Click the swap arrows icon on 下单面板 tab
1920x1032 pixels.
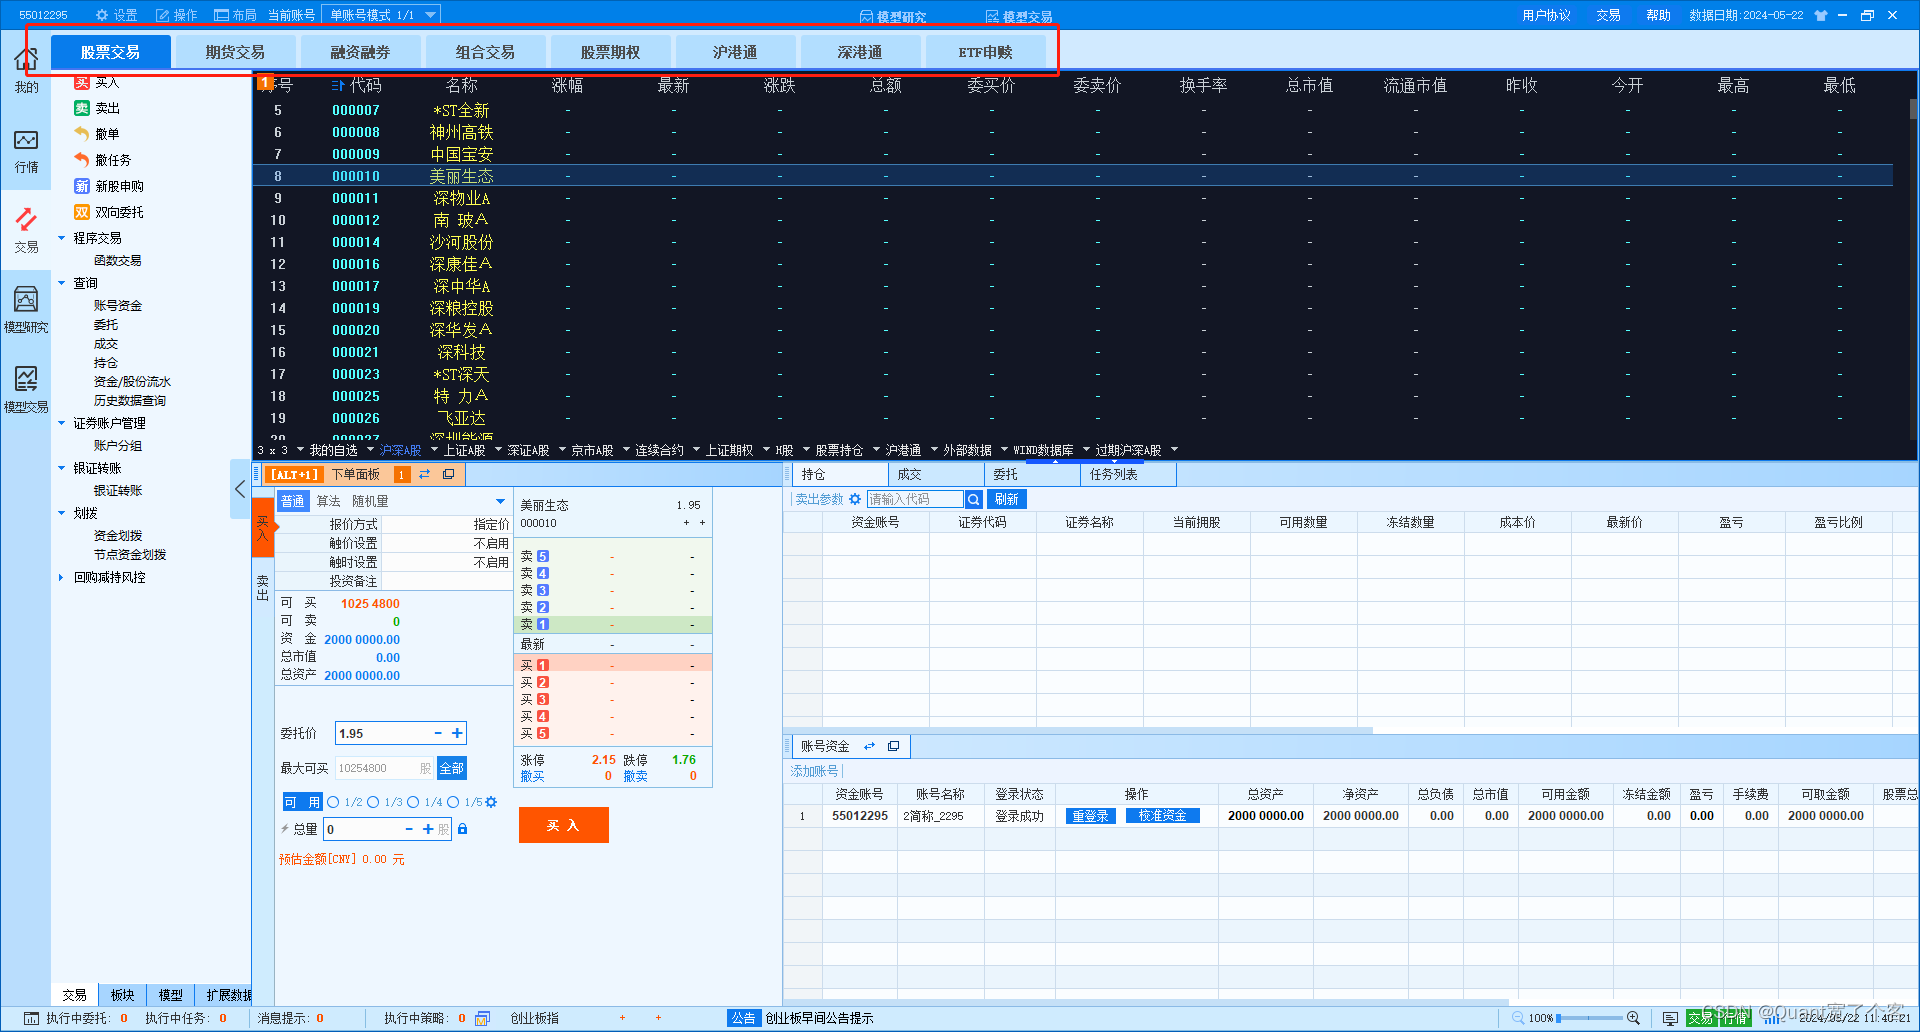pos(425,474)
